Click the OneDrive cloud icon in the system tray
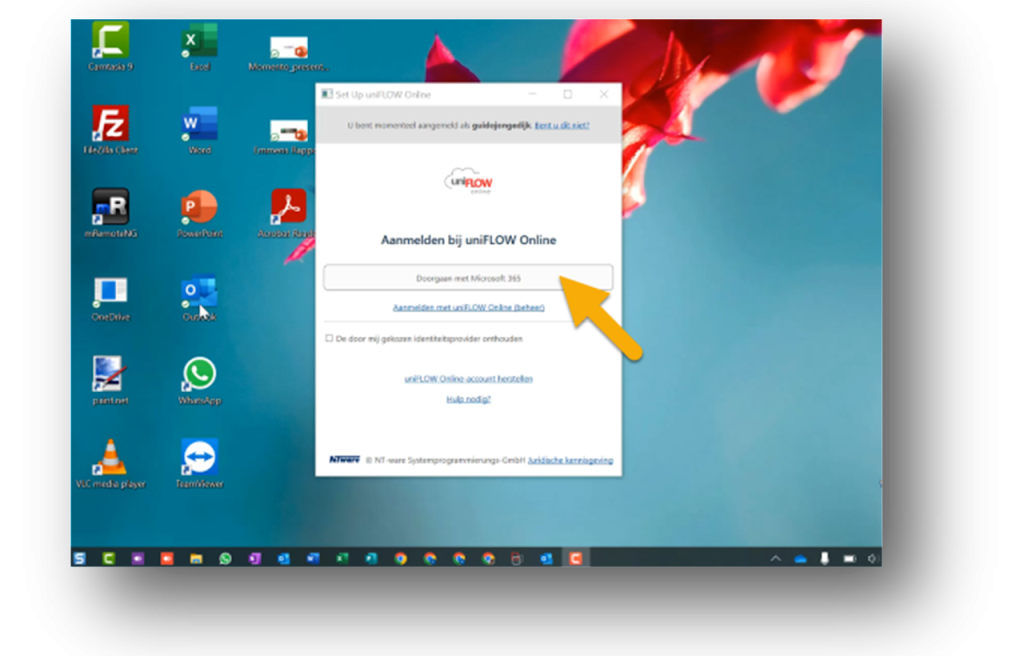Image resolution: width=1024 pixels, height=656 pixels. point(800,559)
